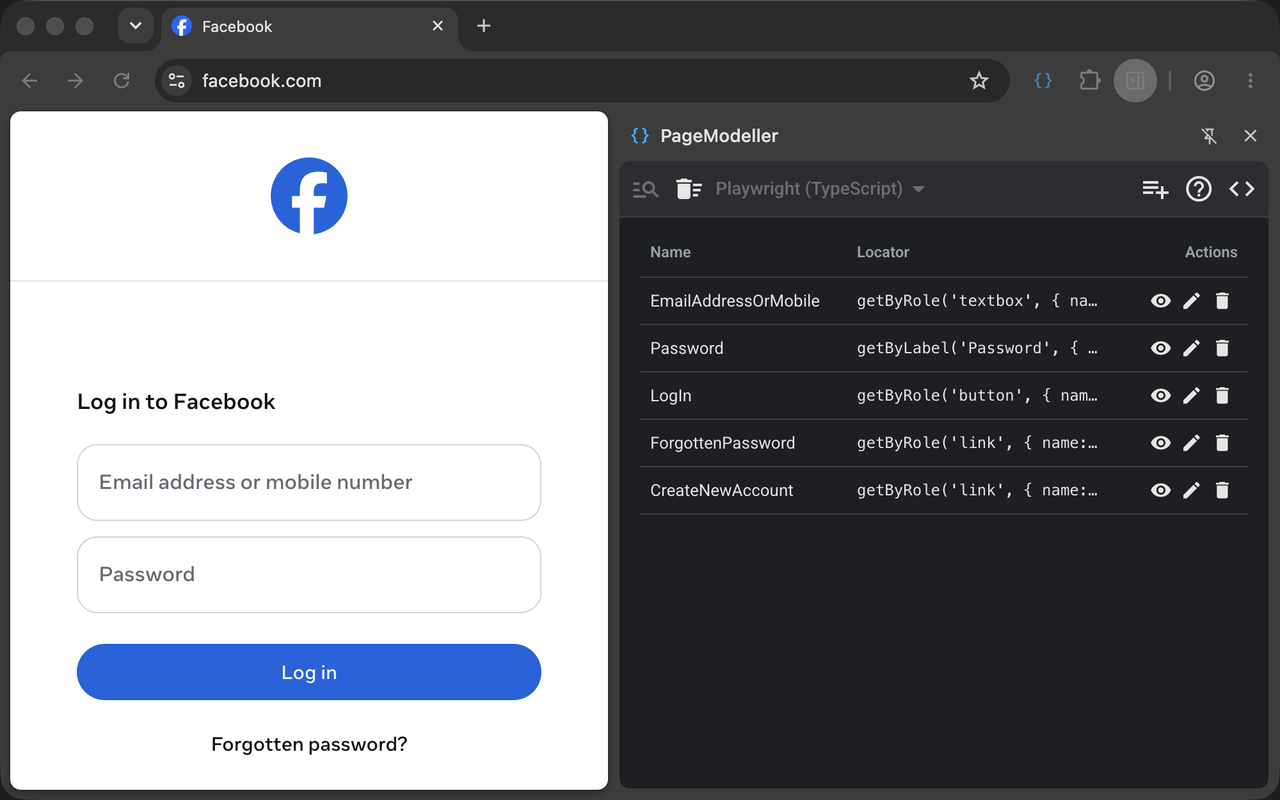Focus the Email address or mobile number field
Viewport: 1280px width, 800px height.
309,482
